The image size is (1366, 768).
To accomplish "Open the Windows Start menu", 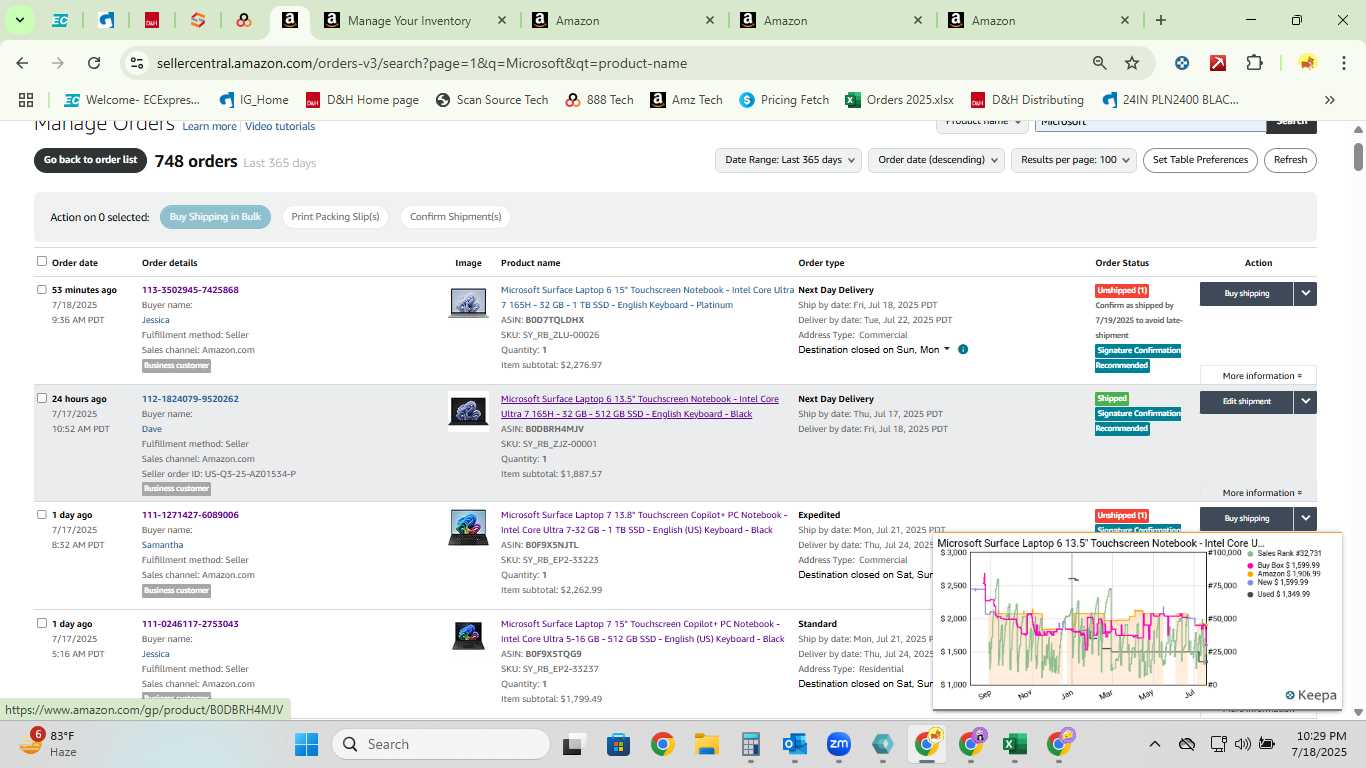I will 306,744.
